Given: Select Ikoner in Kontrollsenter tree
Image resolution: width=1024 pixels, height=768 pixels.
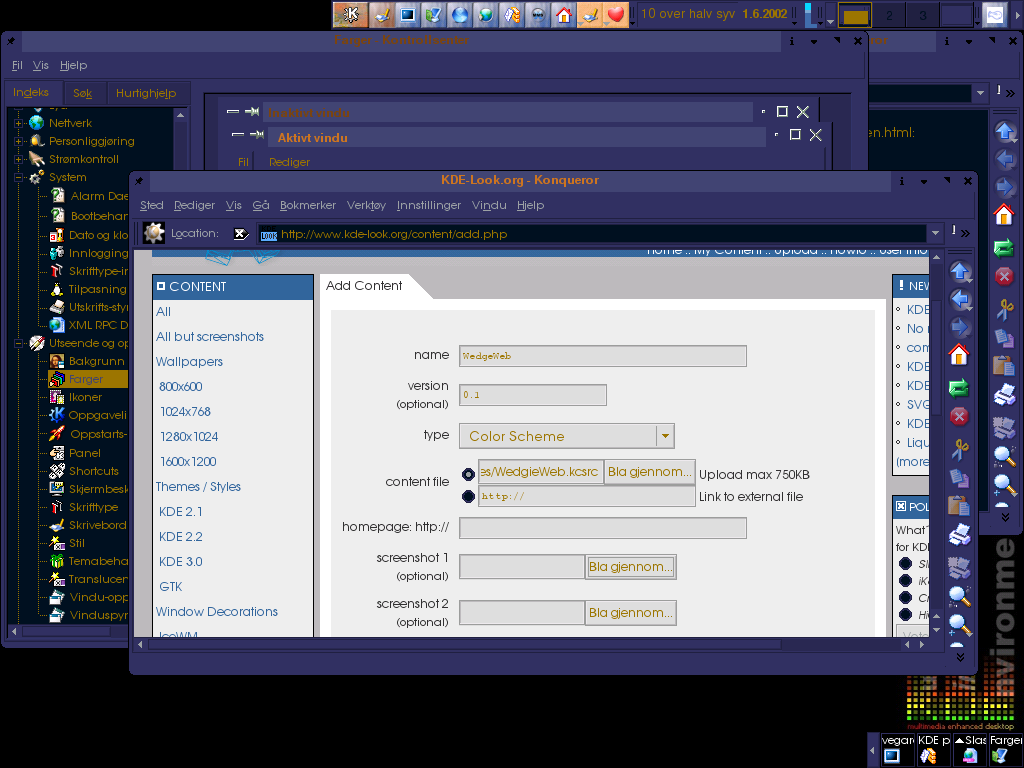Looking at the screenshot, I should click(85, 397).
